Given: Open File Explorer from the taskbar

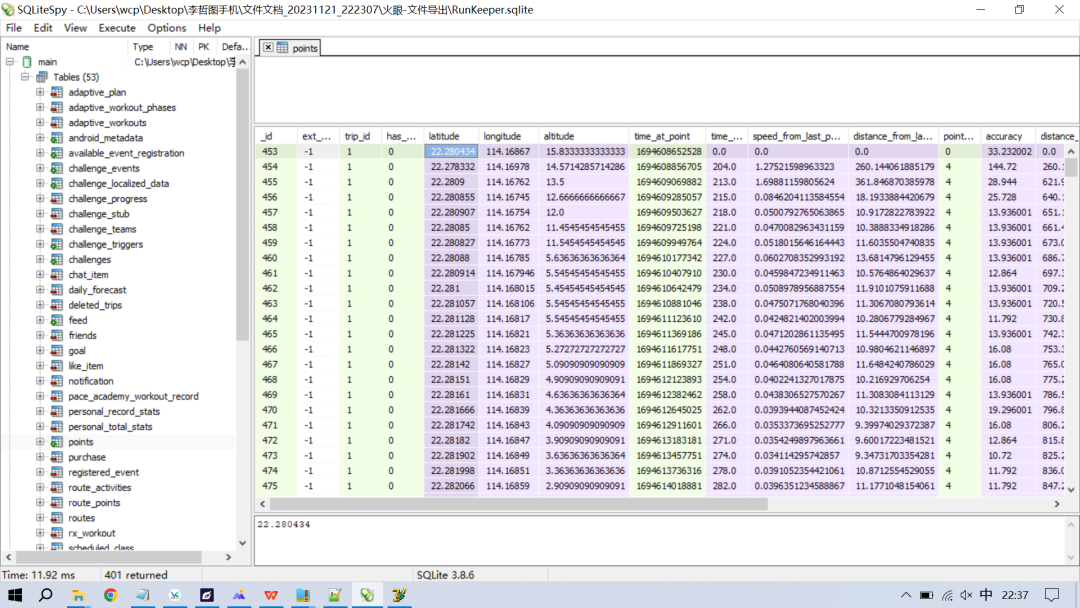Looking at the screenshot, I should [x=78, y=595].
